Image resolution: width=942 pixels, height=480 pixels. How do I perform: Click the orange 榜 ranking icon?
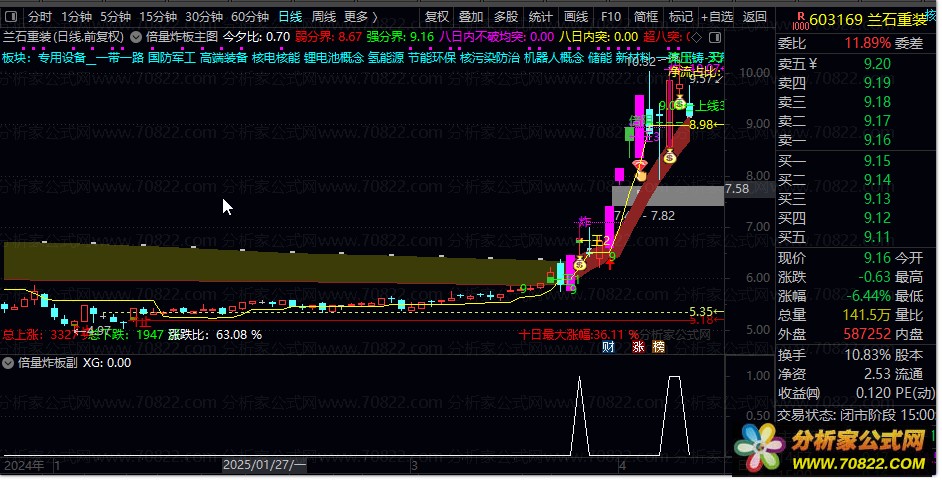click(x=659, y=347)
